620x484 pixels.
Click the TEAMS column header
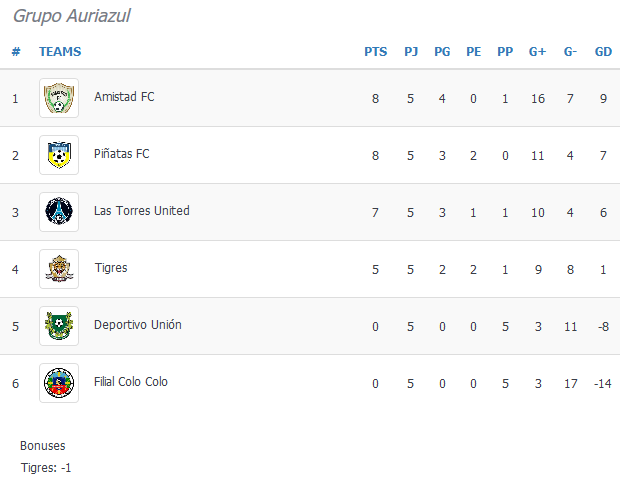pyautogui.click(x=60, y=52)
